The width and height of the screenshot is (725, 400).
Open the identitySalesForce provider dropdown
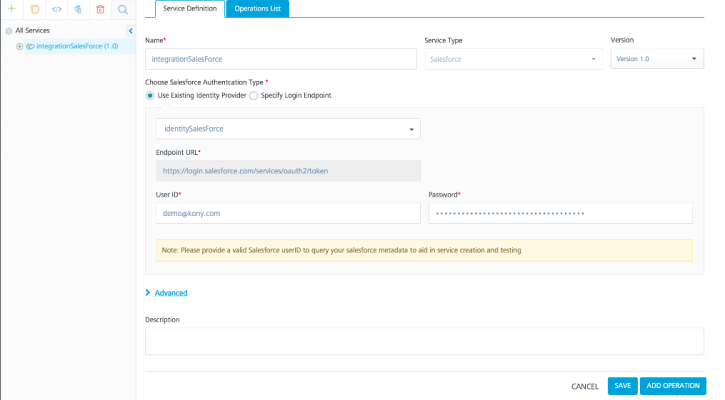click(288, 129)
